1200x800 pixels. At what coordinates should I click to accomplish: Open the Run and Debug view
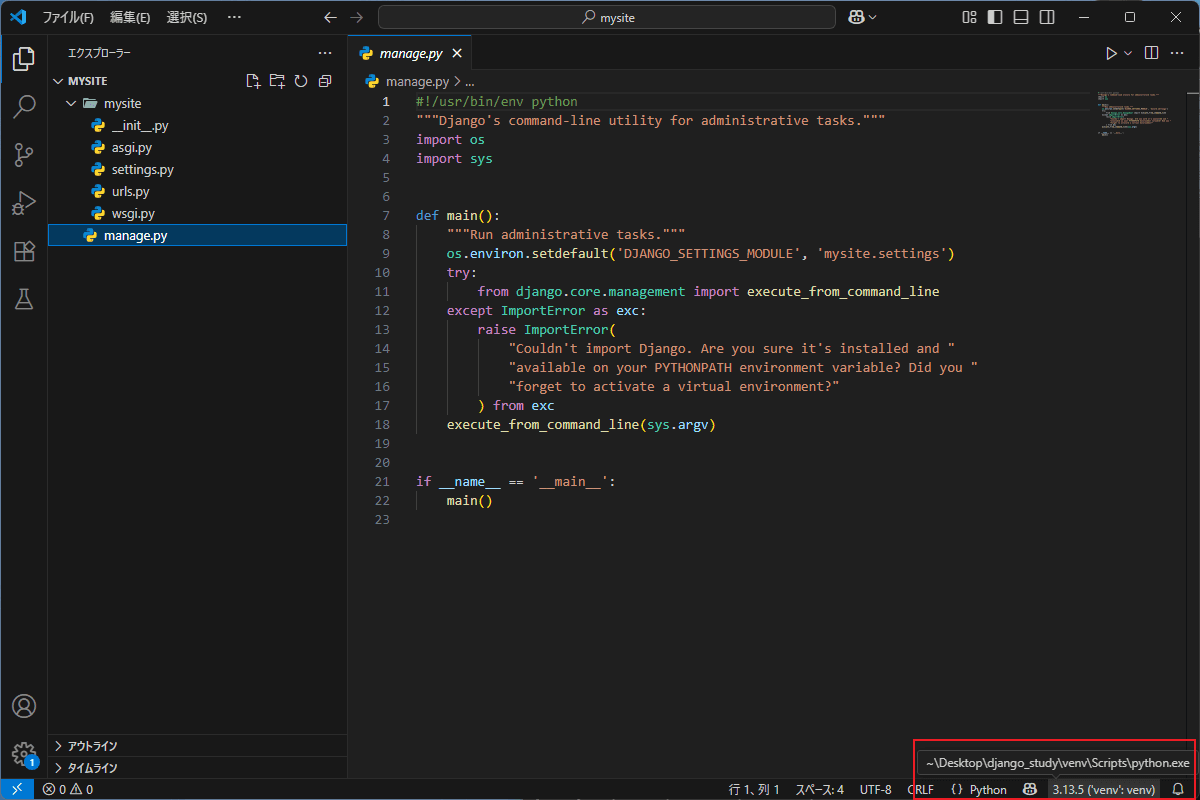pyautogui.click(x=24, y=203)
